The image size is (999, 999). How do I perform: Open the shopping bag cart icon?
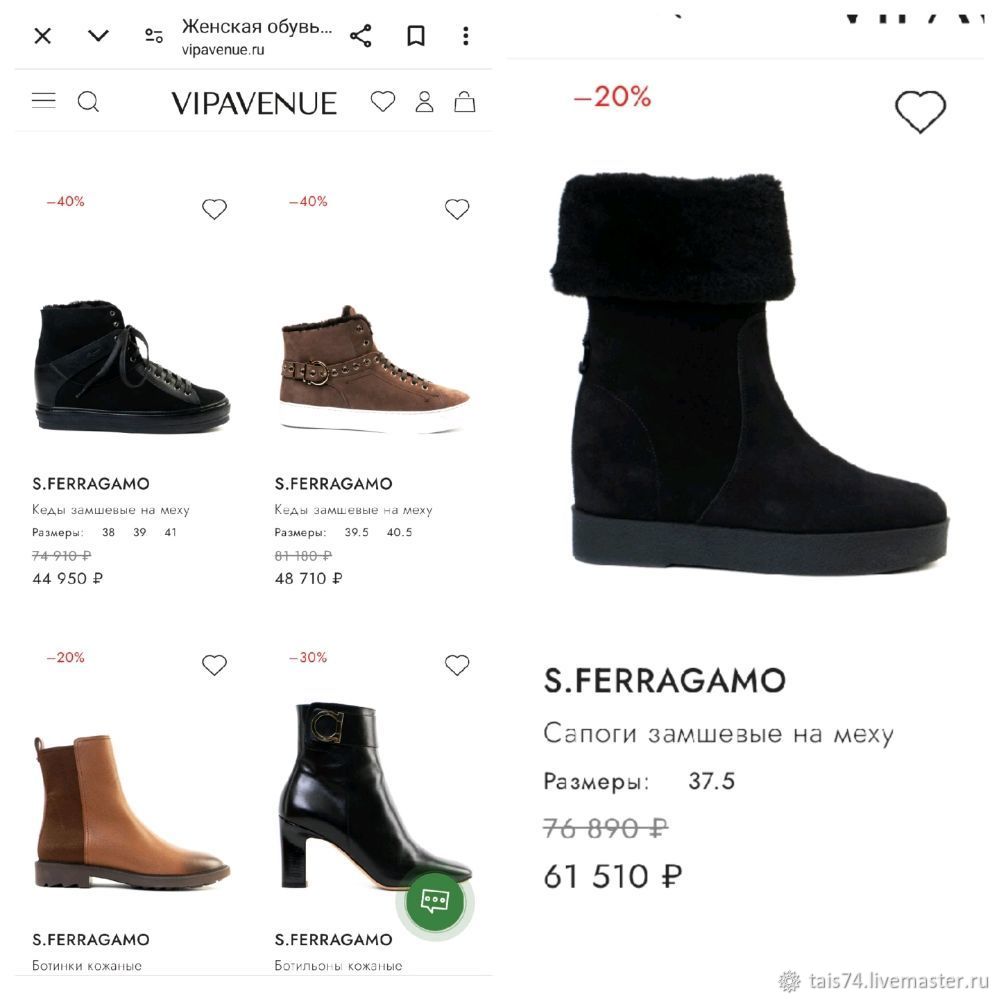464,101
